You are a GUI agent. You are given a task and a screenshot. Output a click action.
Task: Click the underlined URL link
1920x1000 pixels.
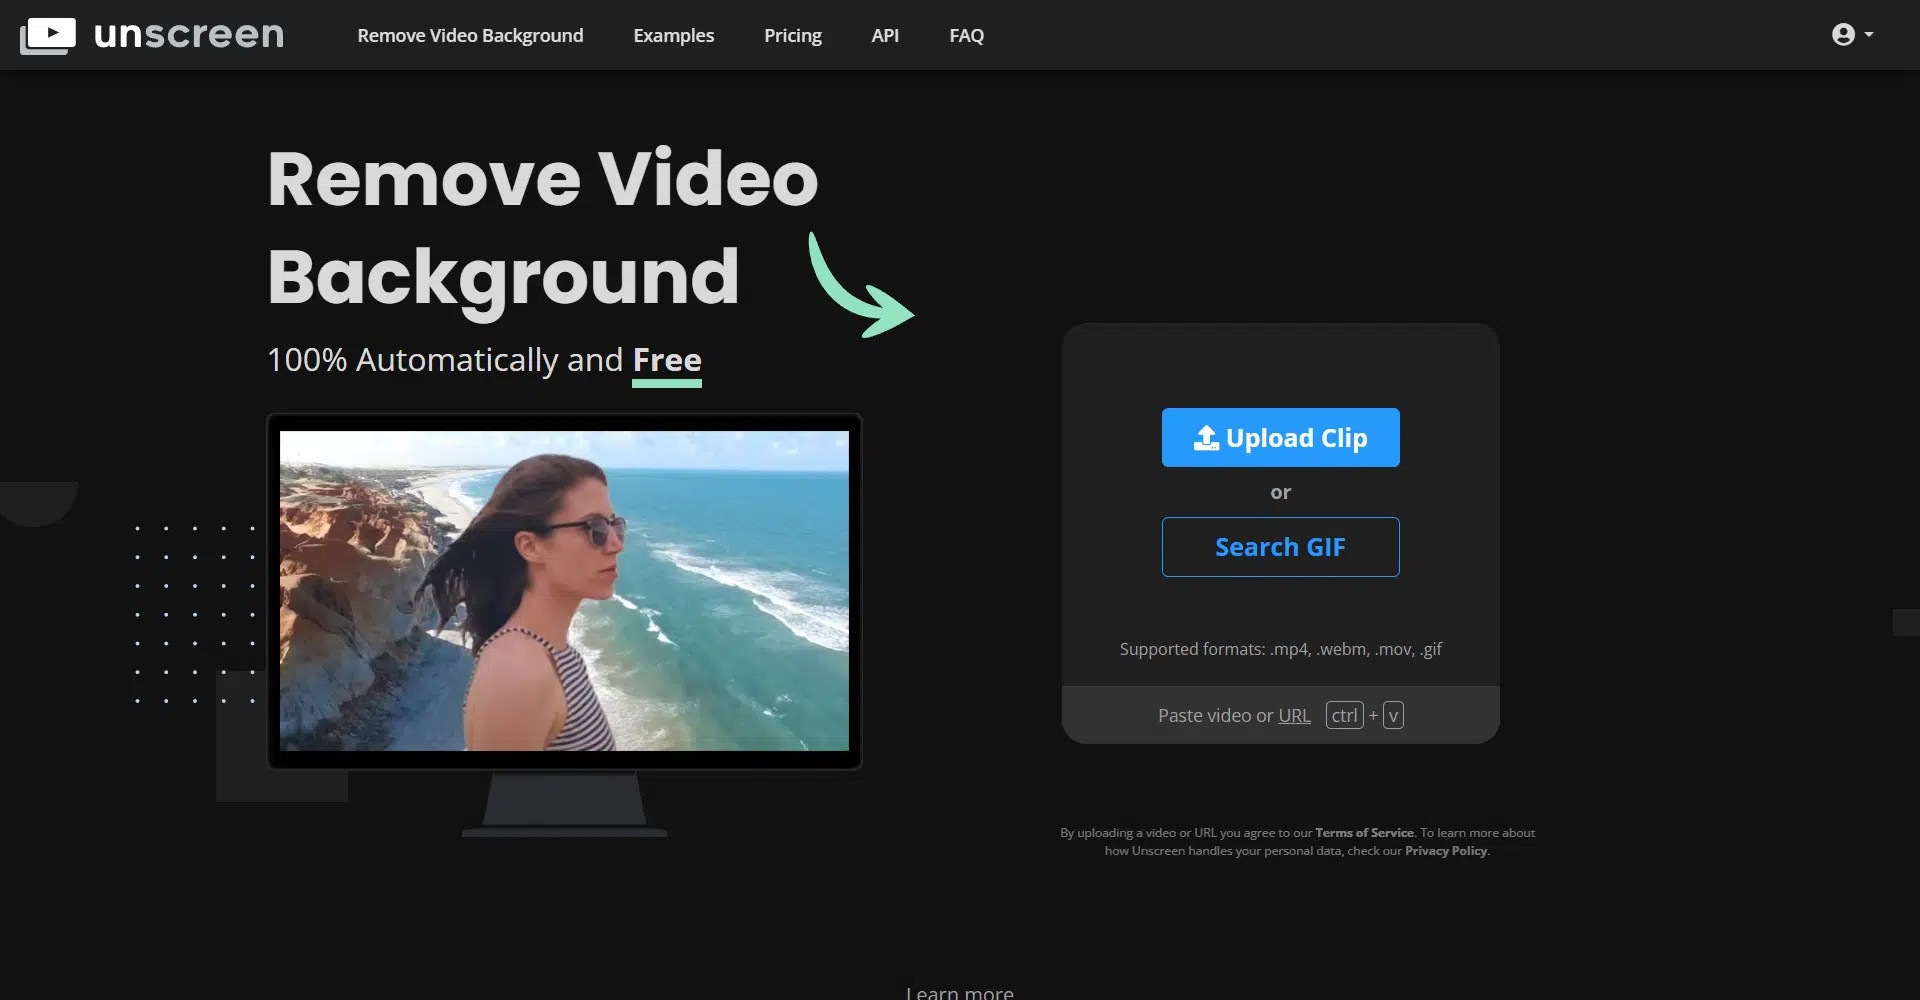[1294, 716]
